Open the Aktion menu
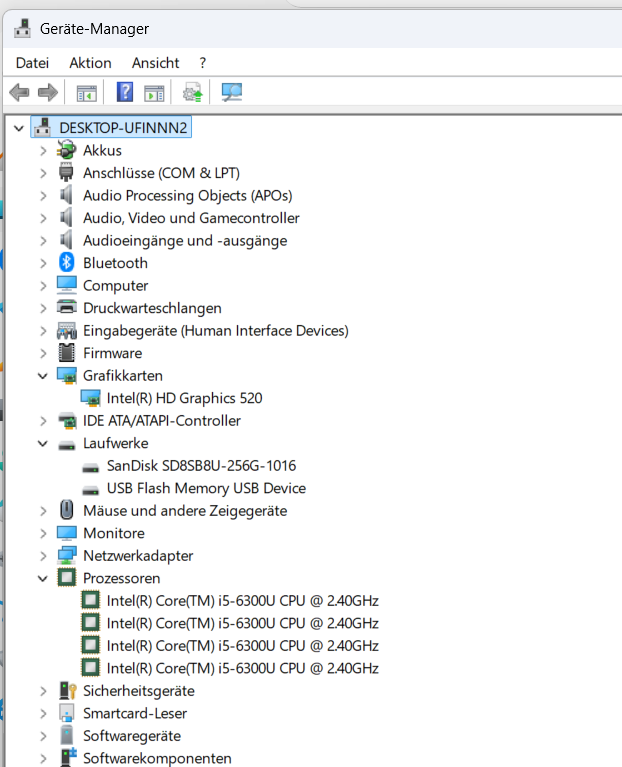Image resolution: width=622 pixels, height=767 pixels. [x=90, y=63]
